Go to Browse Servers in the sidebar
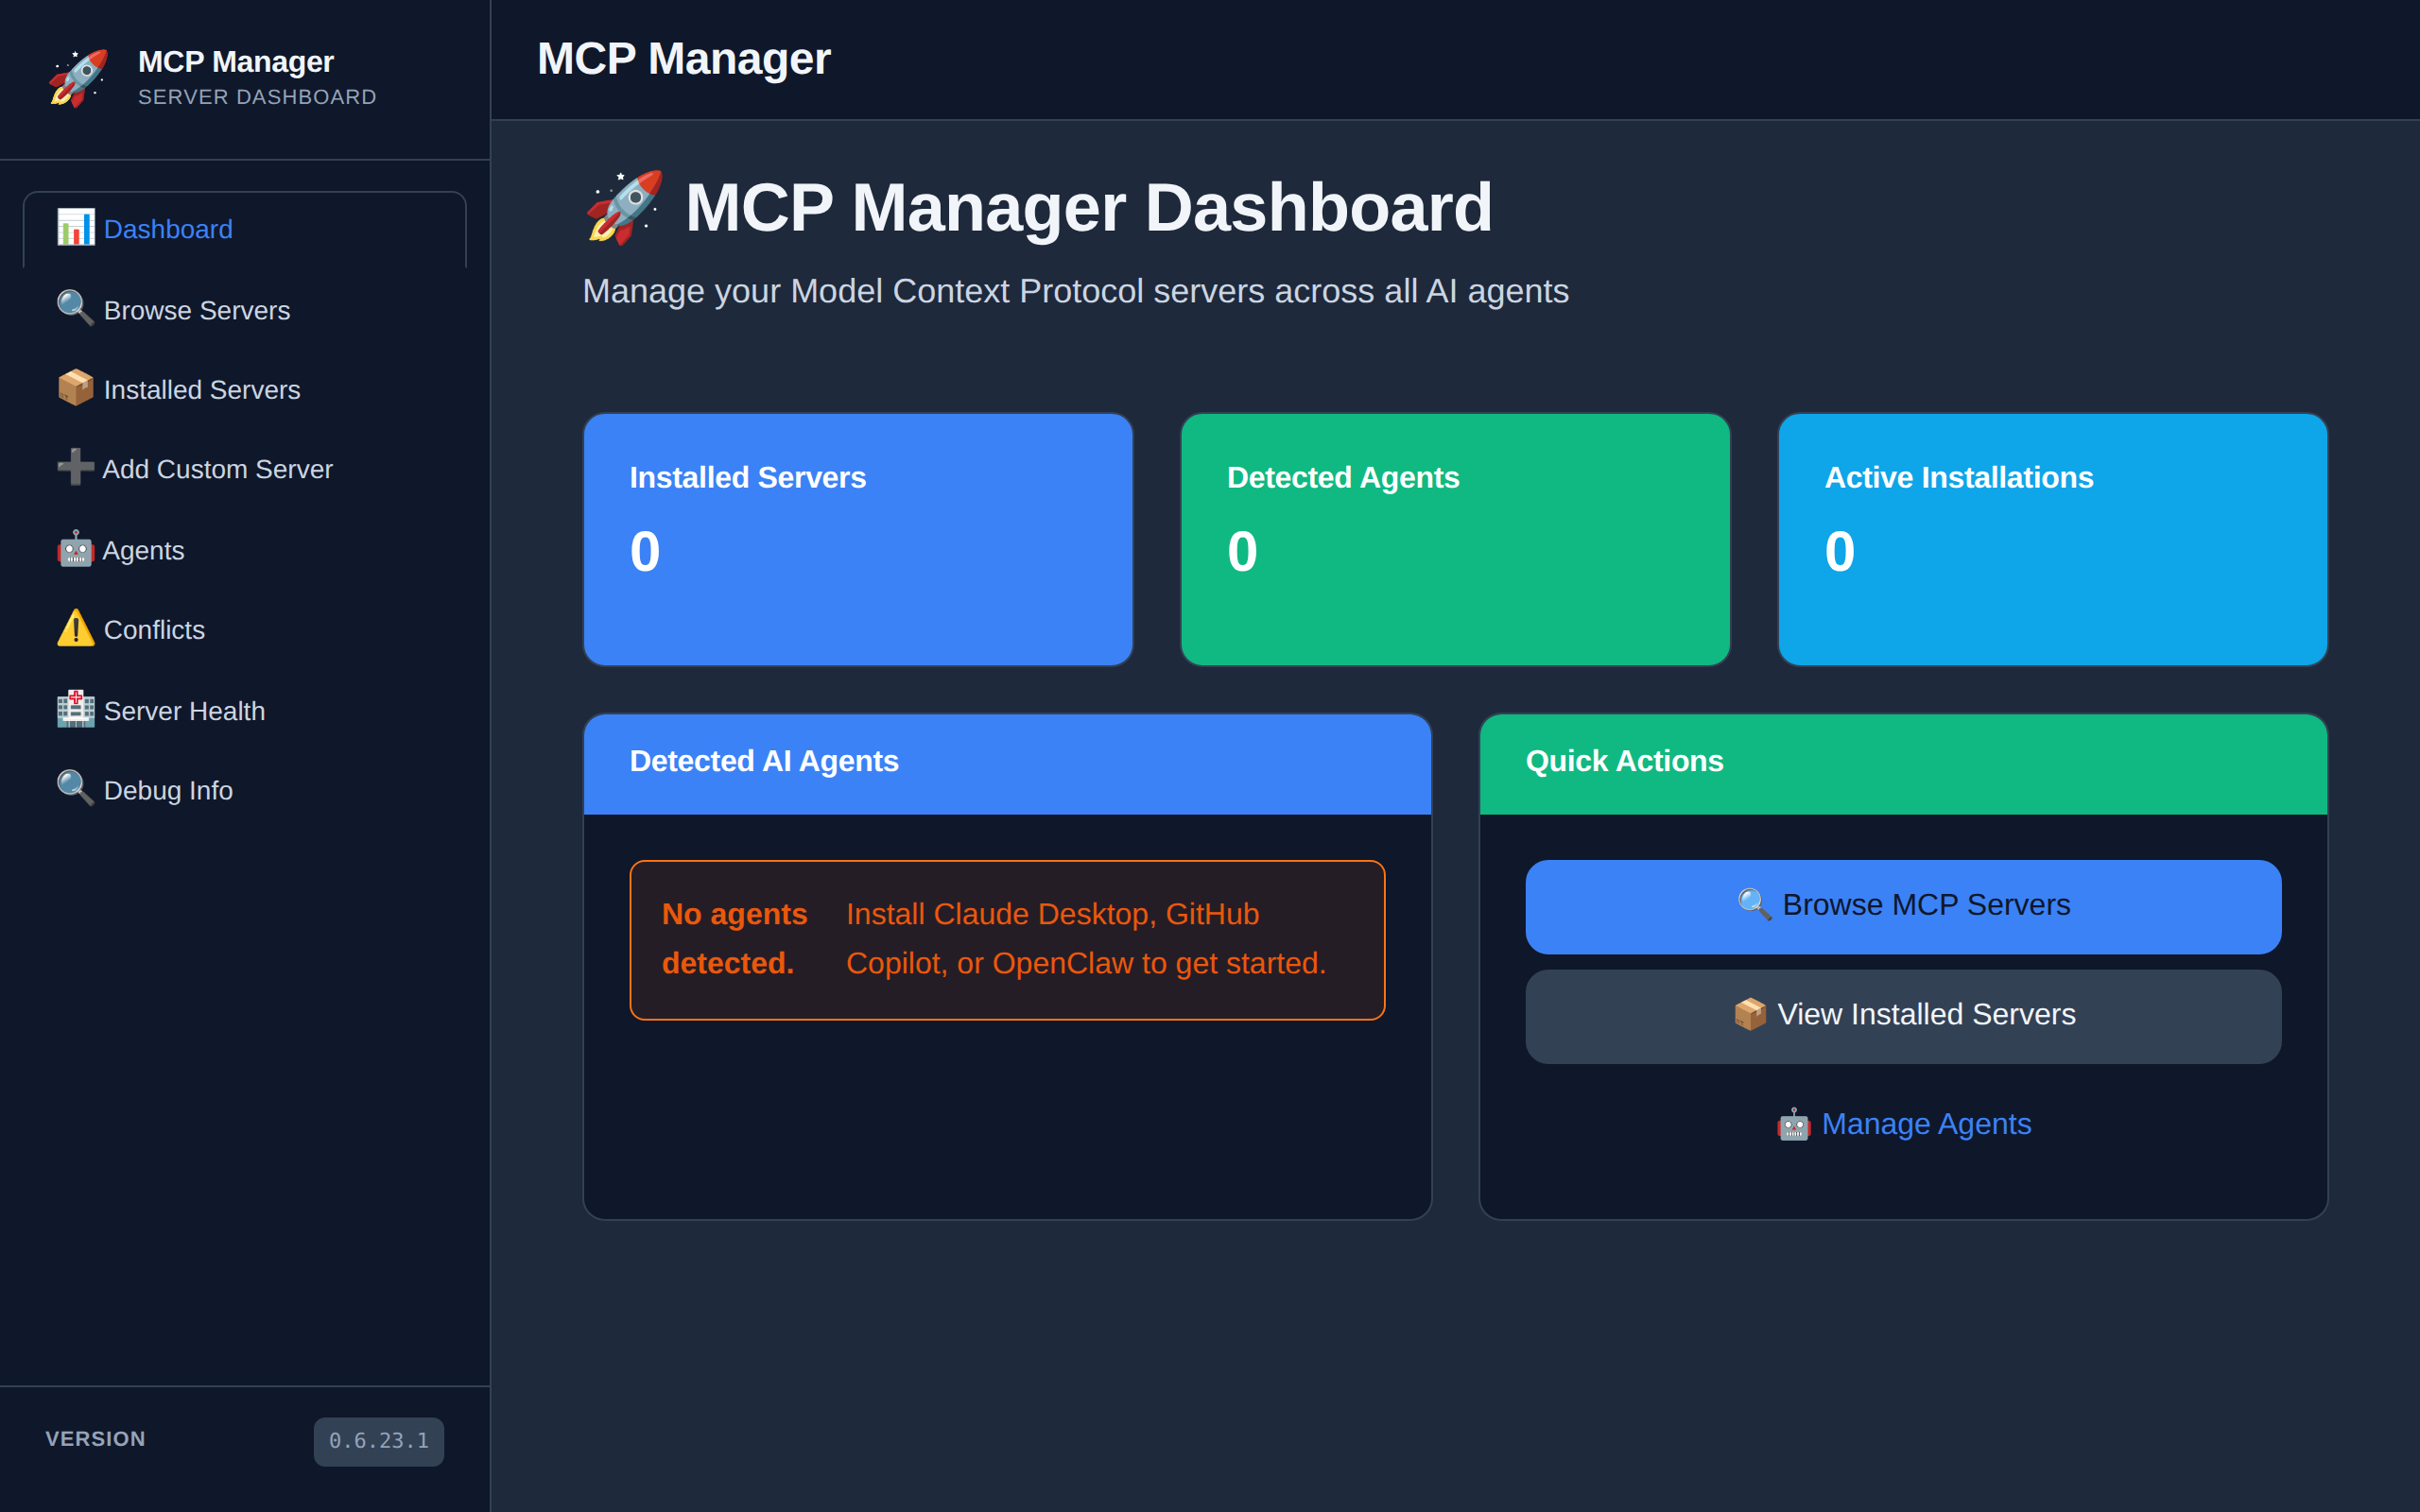The width and height of the screenshot is (2420, 1512). pyautogui.click(x=245, y=310)
